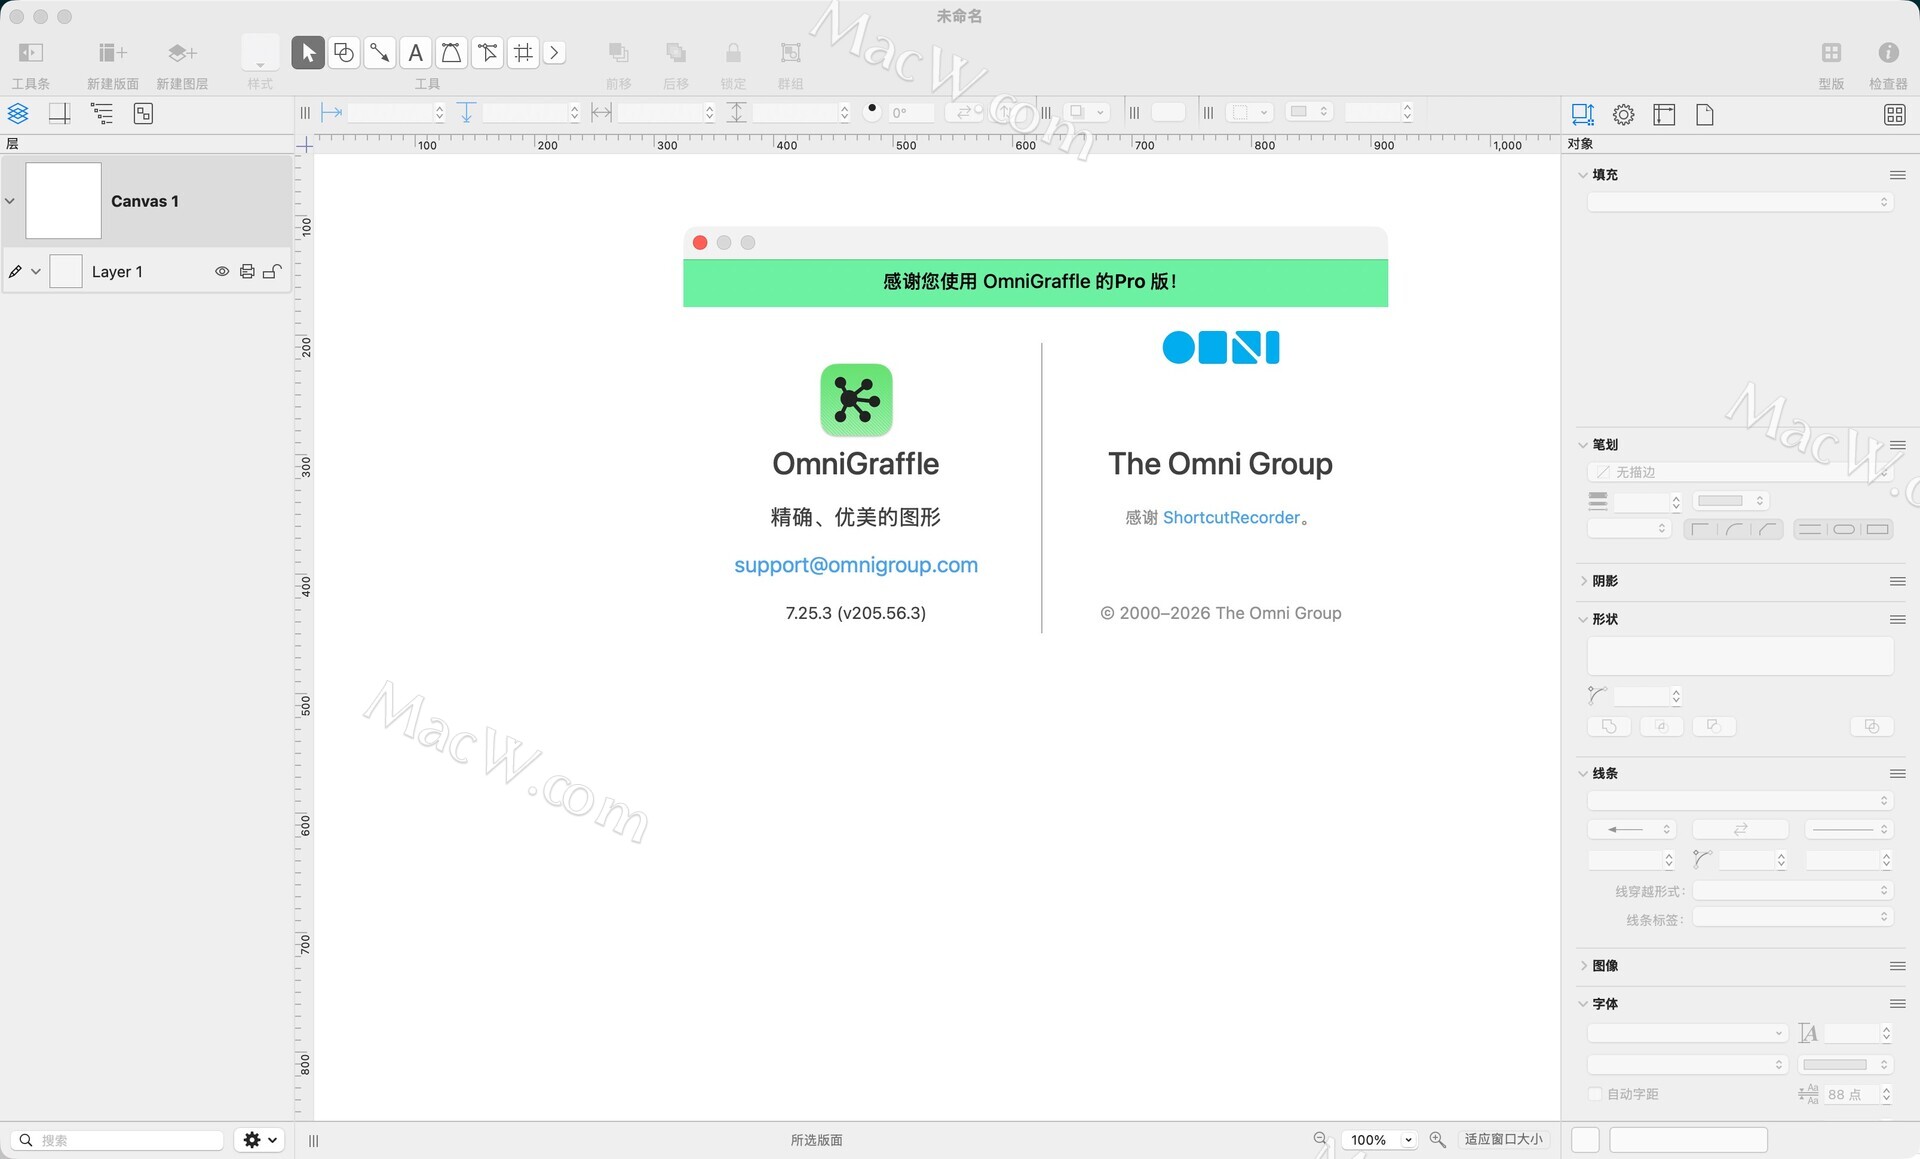Add a new canvas with 新建版面
Screen dimensions: 1920x1159
(112, 53)
